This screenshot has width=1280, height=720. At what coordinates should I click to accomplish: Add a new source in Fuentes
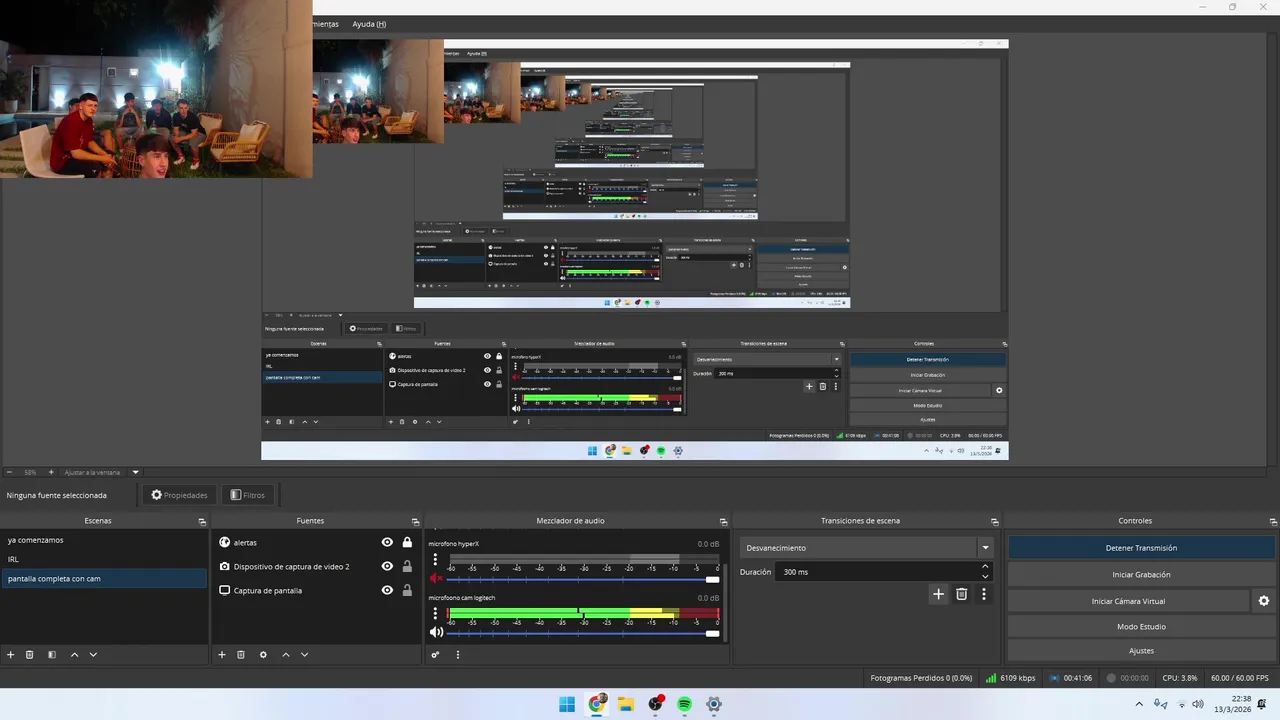click(x=222, y=655)
